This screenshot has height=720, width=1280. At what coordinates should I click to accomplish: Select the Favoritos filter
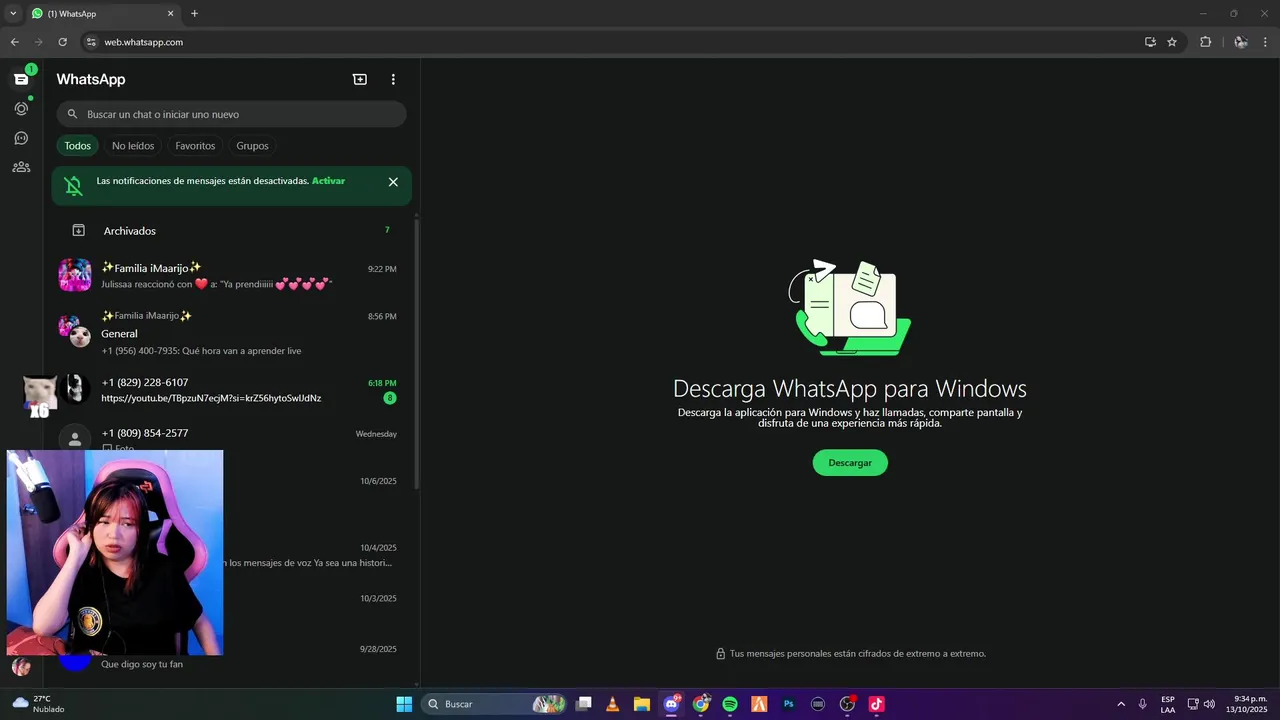[195, 146]
